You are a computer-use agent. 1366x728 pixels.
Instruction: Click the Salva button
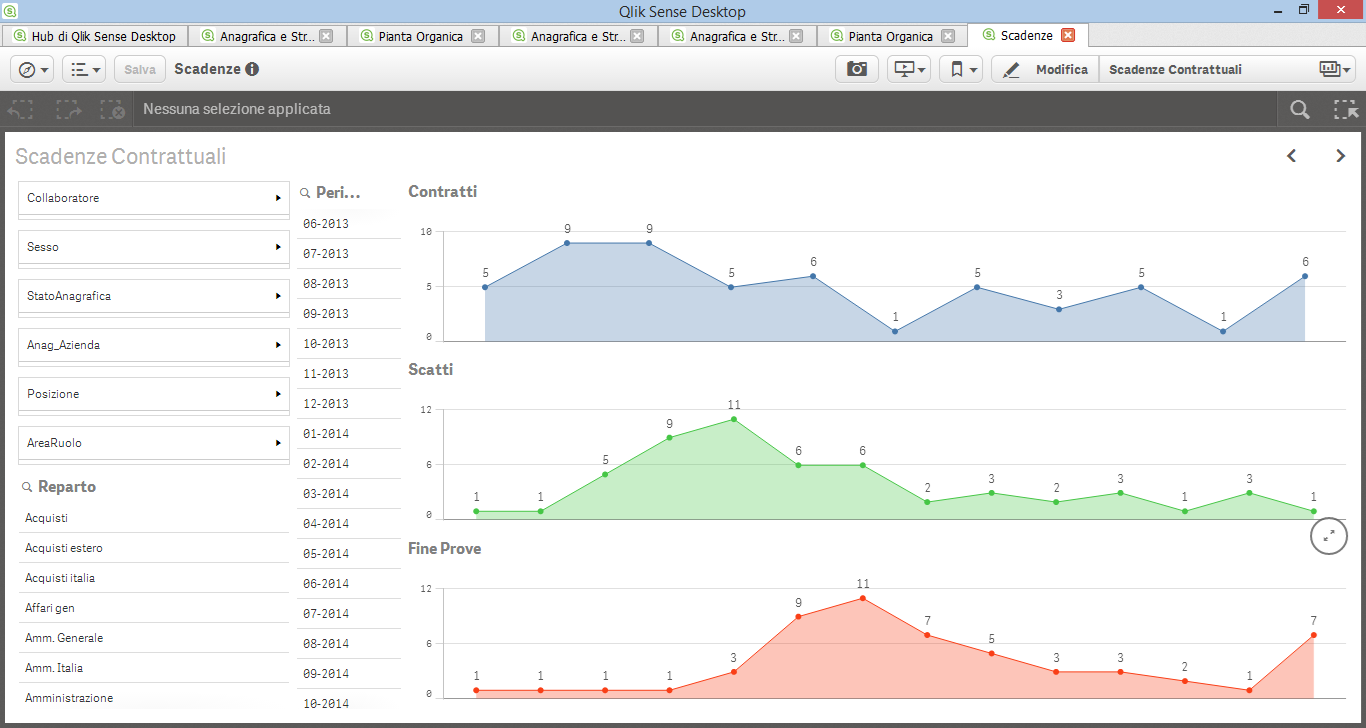140,69
